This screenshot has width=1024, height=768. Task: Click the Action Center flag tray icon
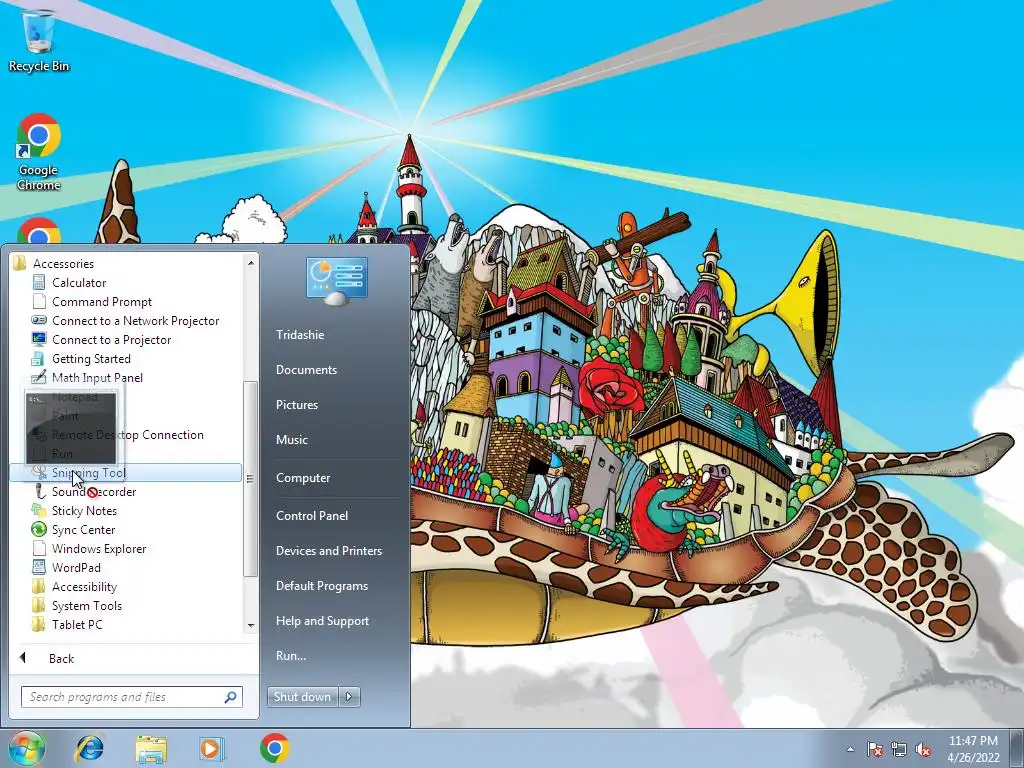click(x=875, y=749)
